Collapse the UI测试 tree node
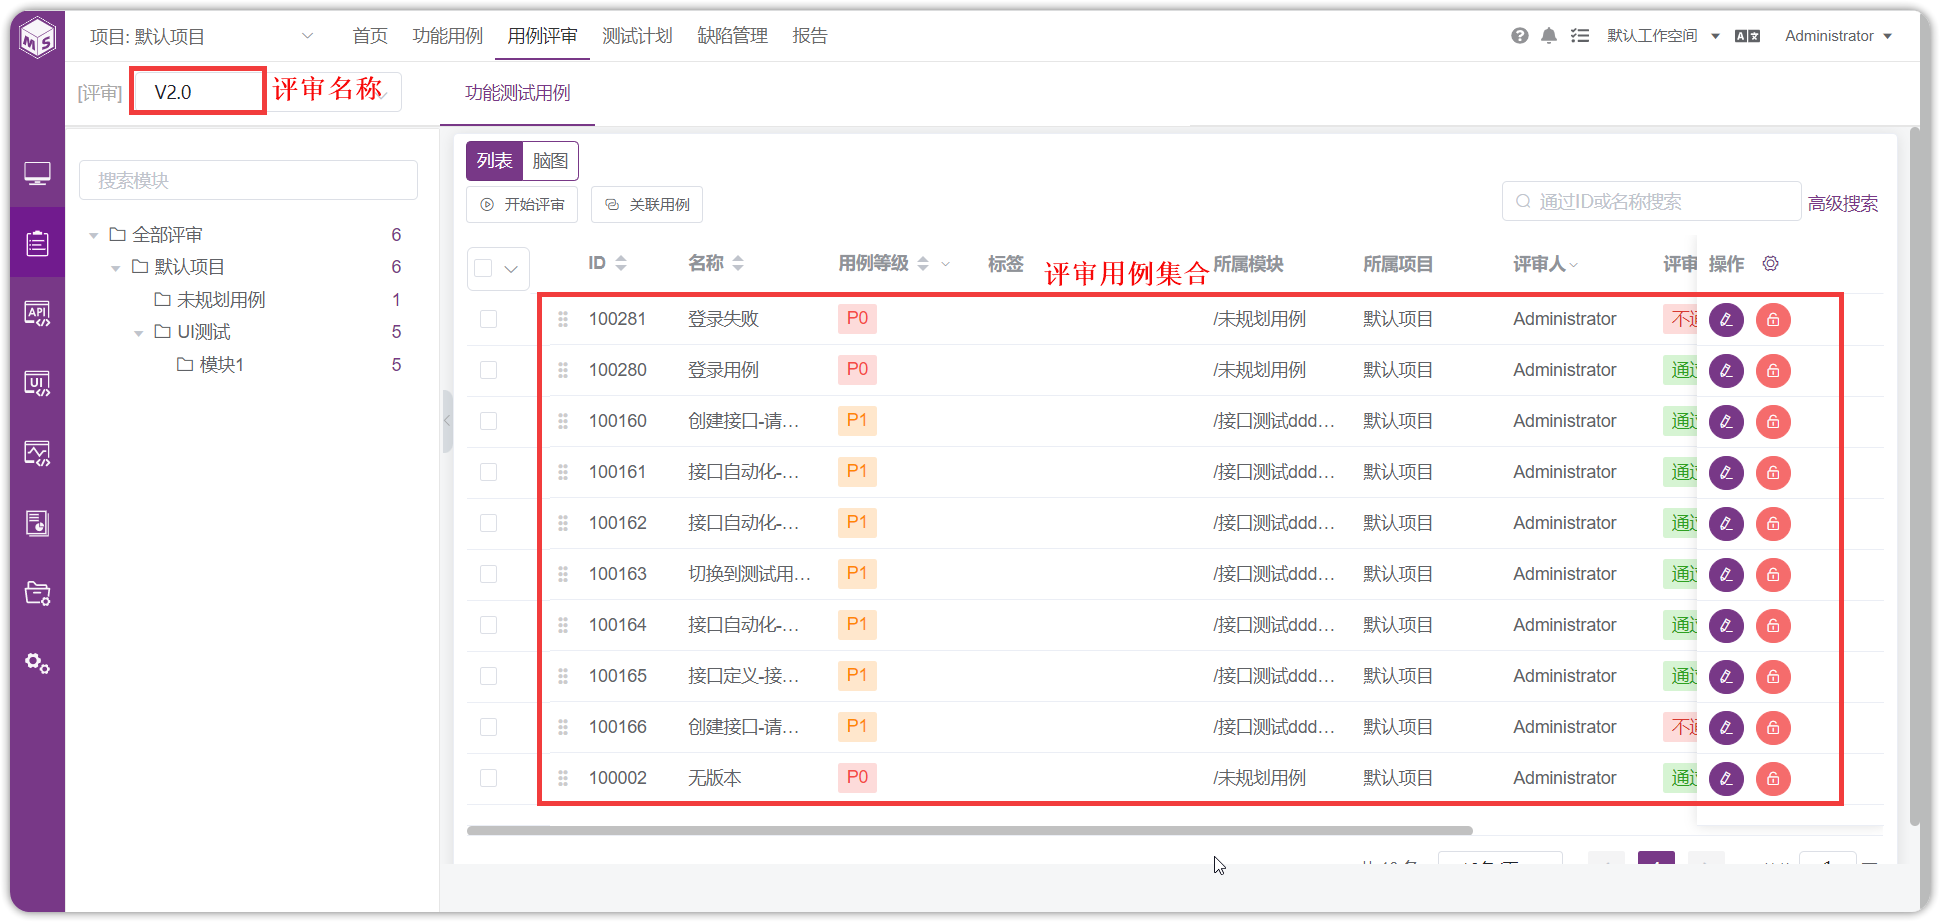The height and width of the screenshot is (922, 1940). (139, 333)
